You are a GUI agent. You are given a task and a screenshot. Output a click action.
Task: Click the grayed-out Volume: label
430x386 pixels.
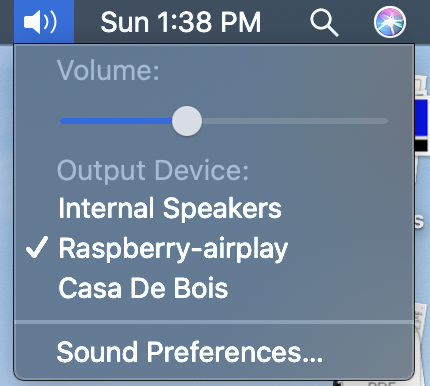(108, 70)
